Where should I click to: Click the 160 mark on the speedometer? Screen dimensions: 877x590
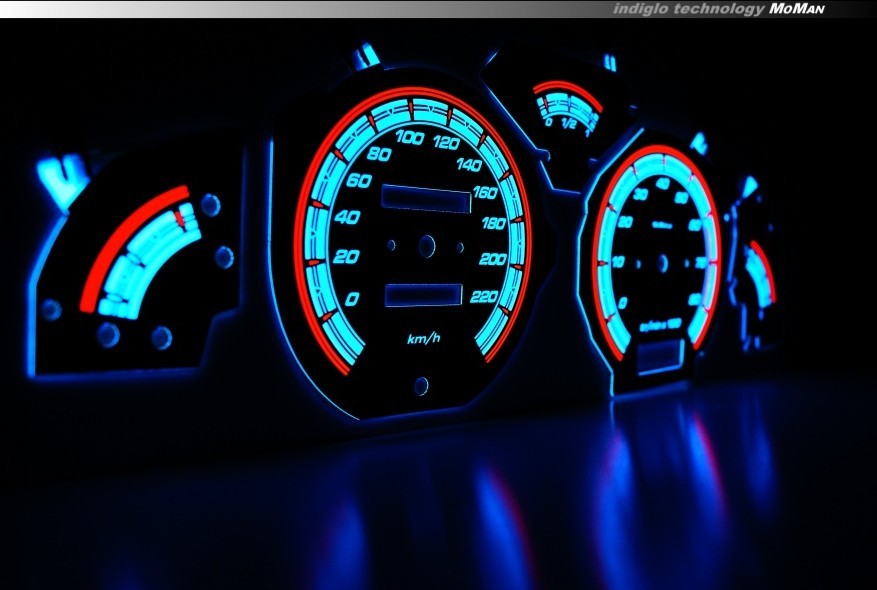coord(485,192)
